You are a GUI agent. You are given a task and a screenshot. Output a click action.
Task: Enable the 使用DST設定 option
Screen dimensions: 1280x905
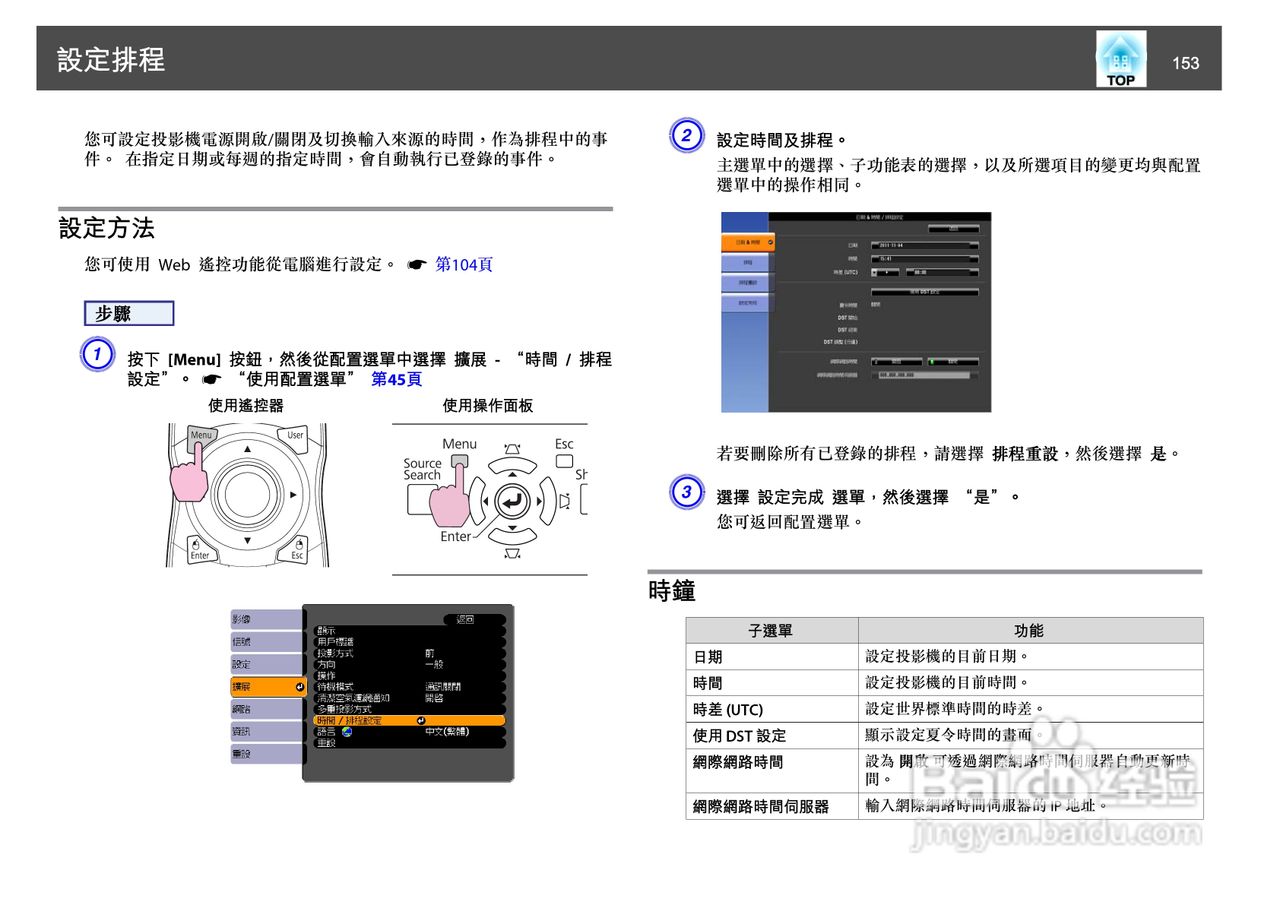click(925, 292)
